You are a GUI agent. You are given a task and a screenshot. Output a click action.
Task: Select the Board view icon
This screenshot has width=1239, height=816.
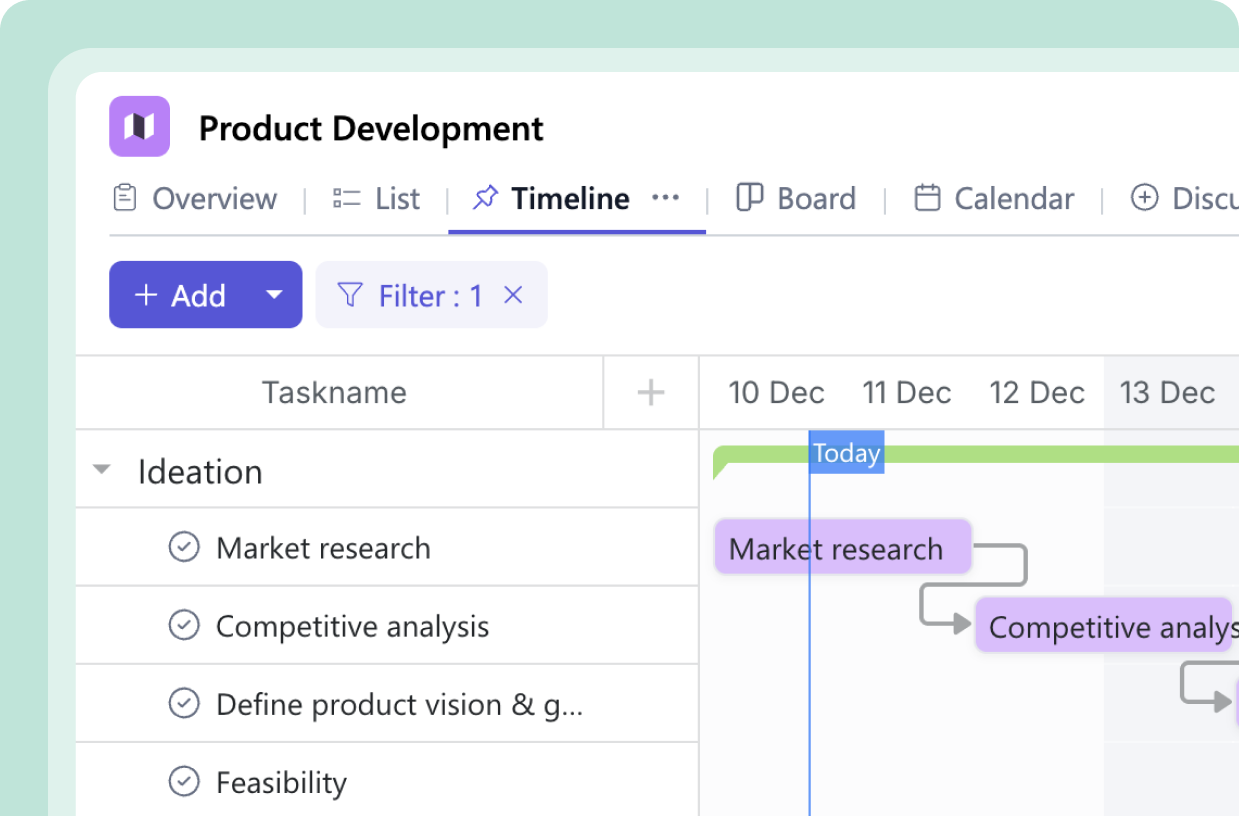[x=752, y=198]
